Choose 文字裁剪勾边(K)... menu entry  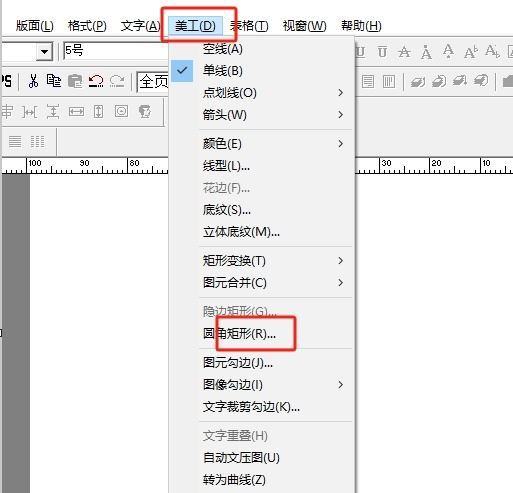point(262,407)
